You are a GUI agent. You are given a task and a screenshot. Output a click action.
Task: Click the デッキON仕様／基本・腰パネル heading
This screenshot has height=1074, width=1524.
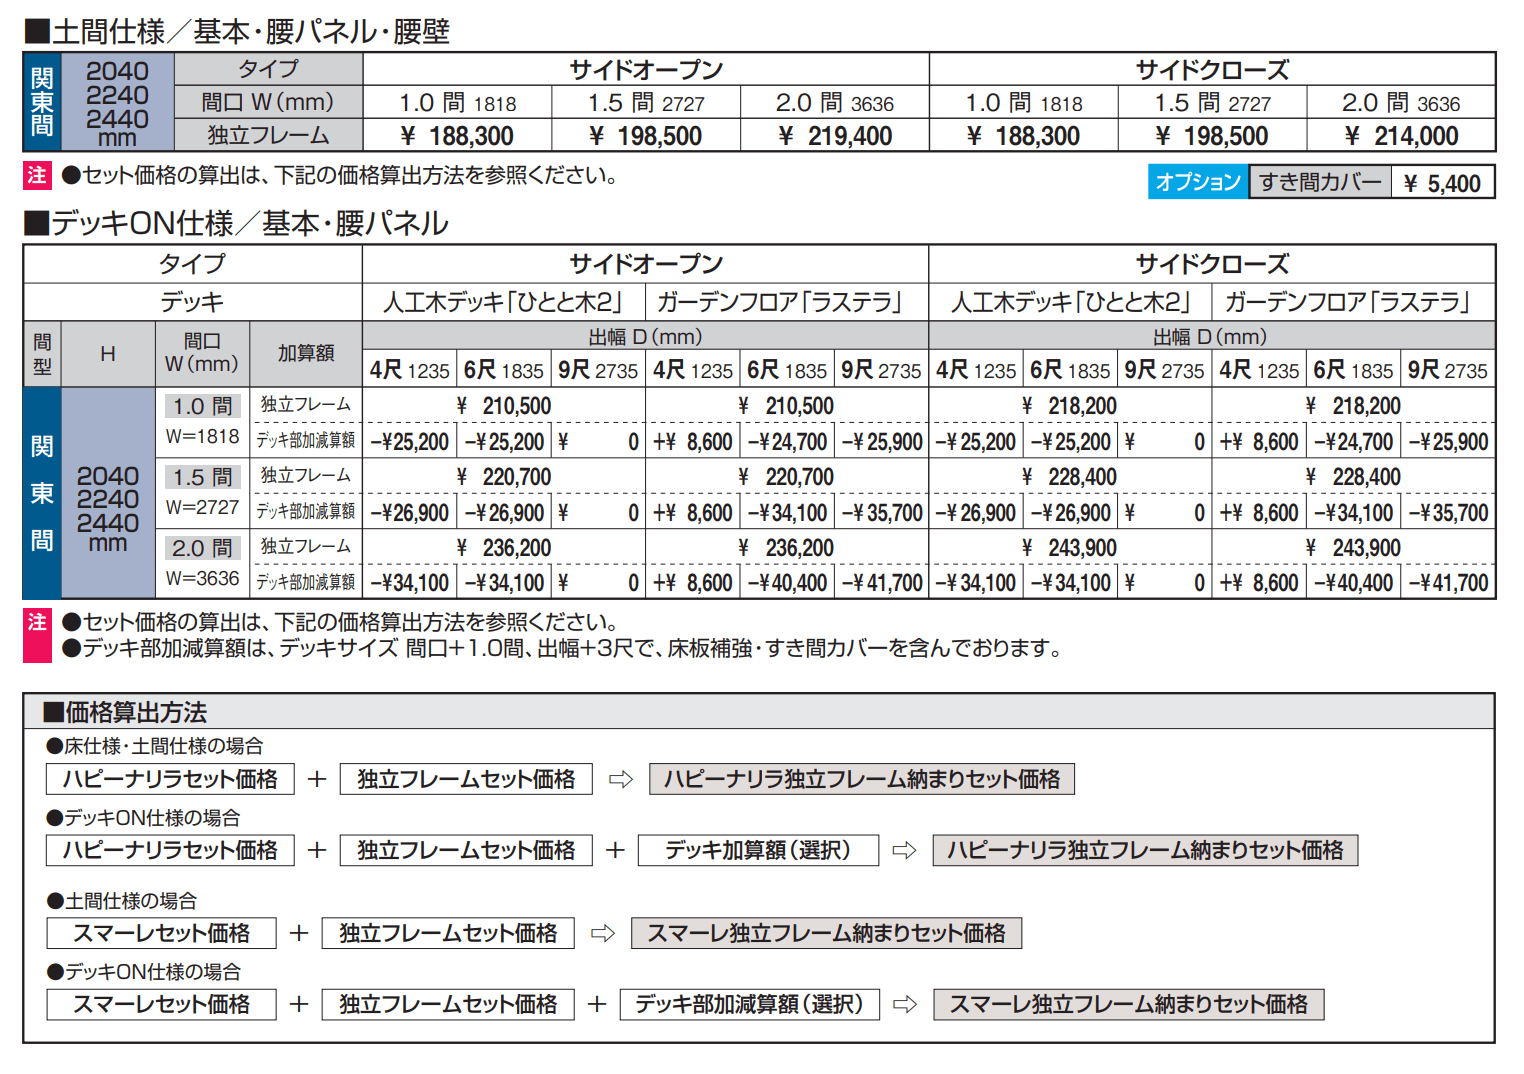pyautogui.click(x=236, y=223)
